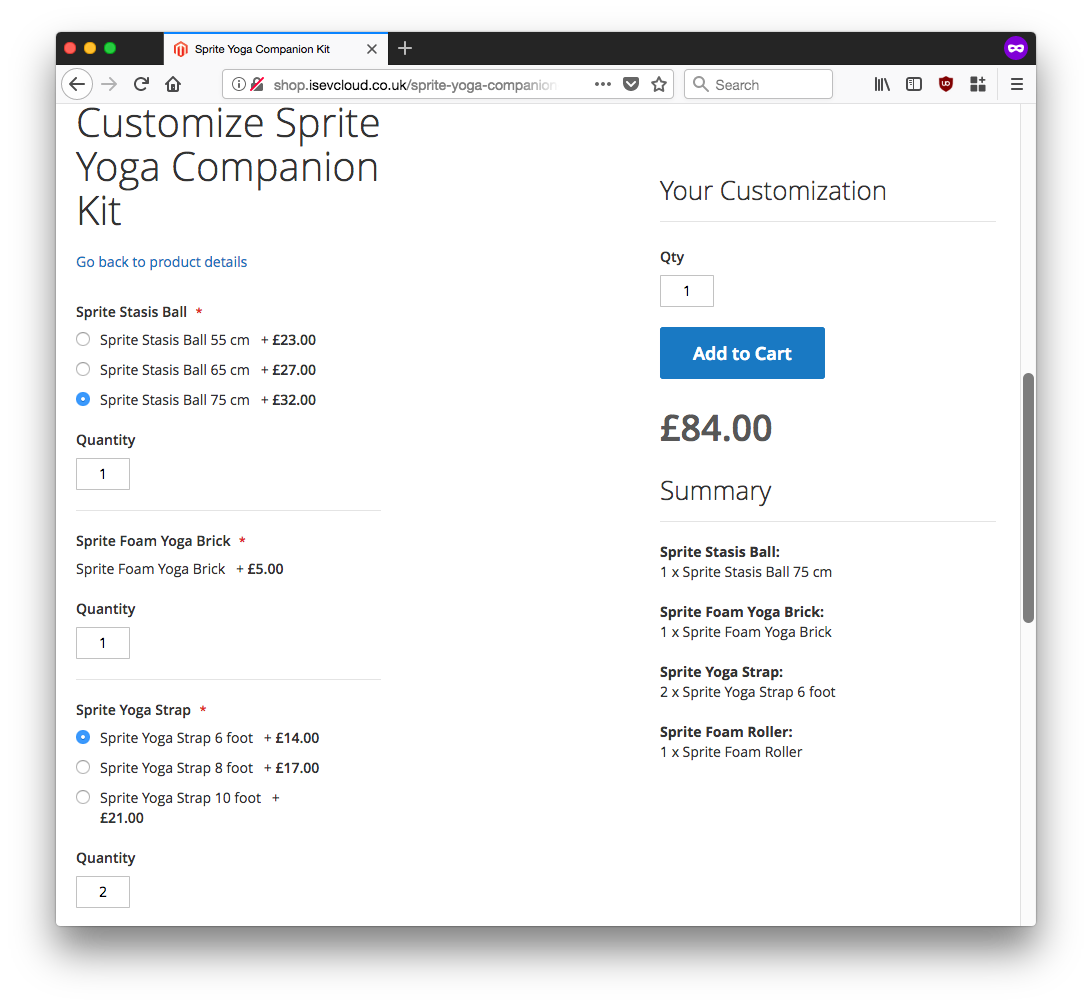Open the Firefox hamburger menu
The width and height of the screenshot is (1092, 1006).
(x=1017, y=85)
